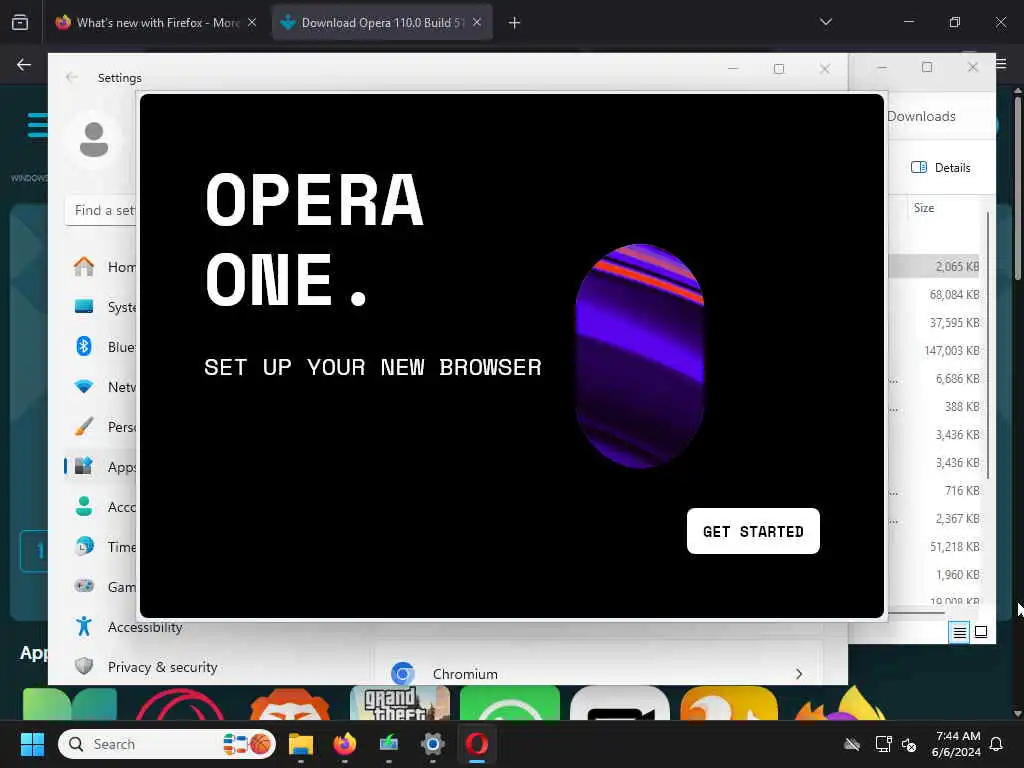Open Firefox from the taskbar
Image resolution: width=1024 pixels, height=768 pixels.
click(345, 744)
